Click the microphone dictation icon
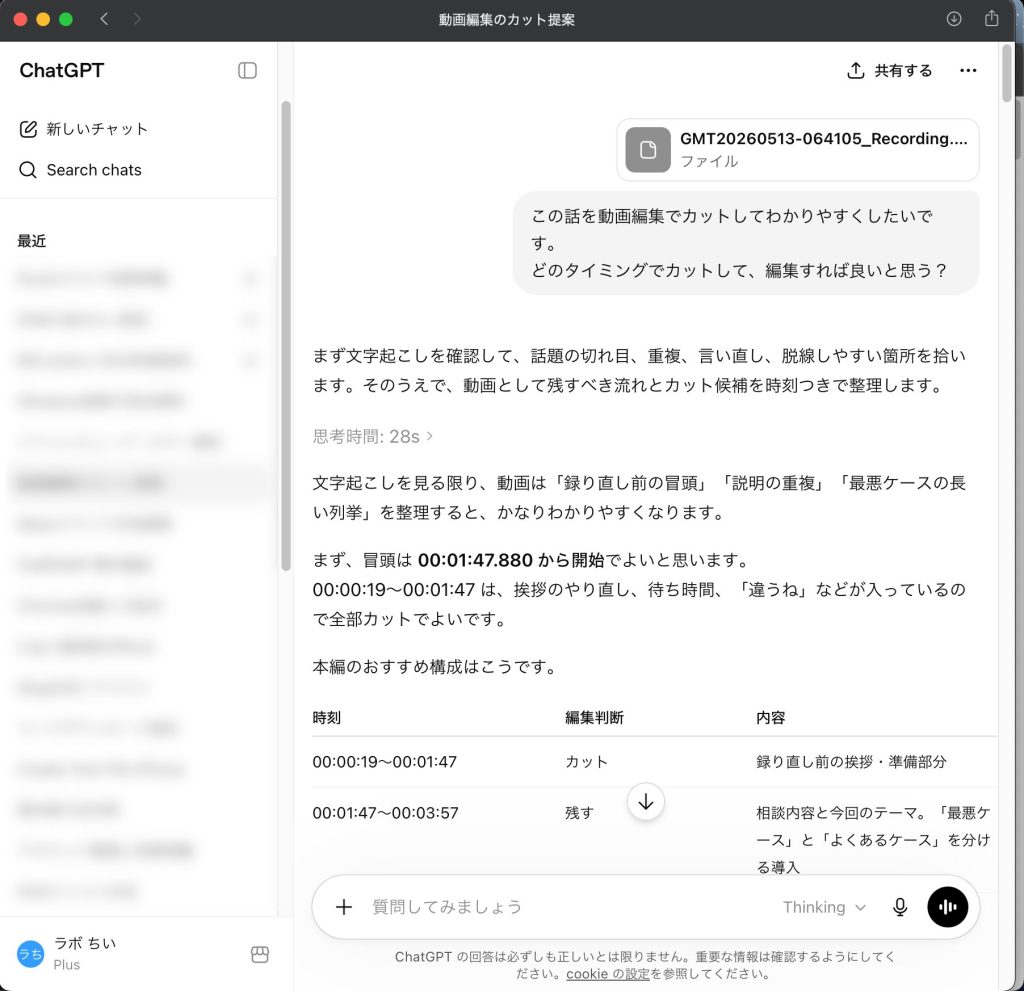 click(900, 907)
